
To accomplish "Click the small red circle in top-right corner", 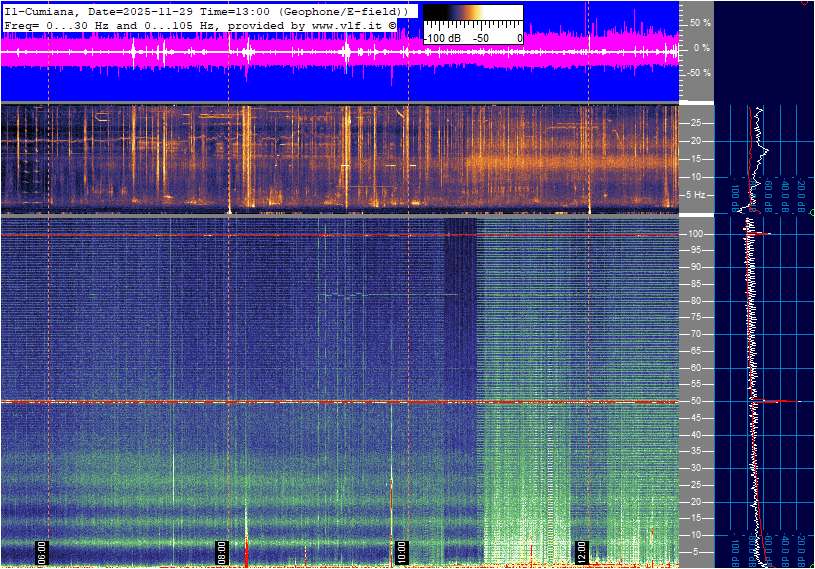I will (x=806, y=3).
